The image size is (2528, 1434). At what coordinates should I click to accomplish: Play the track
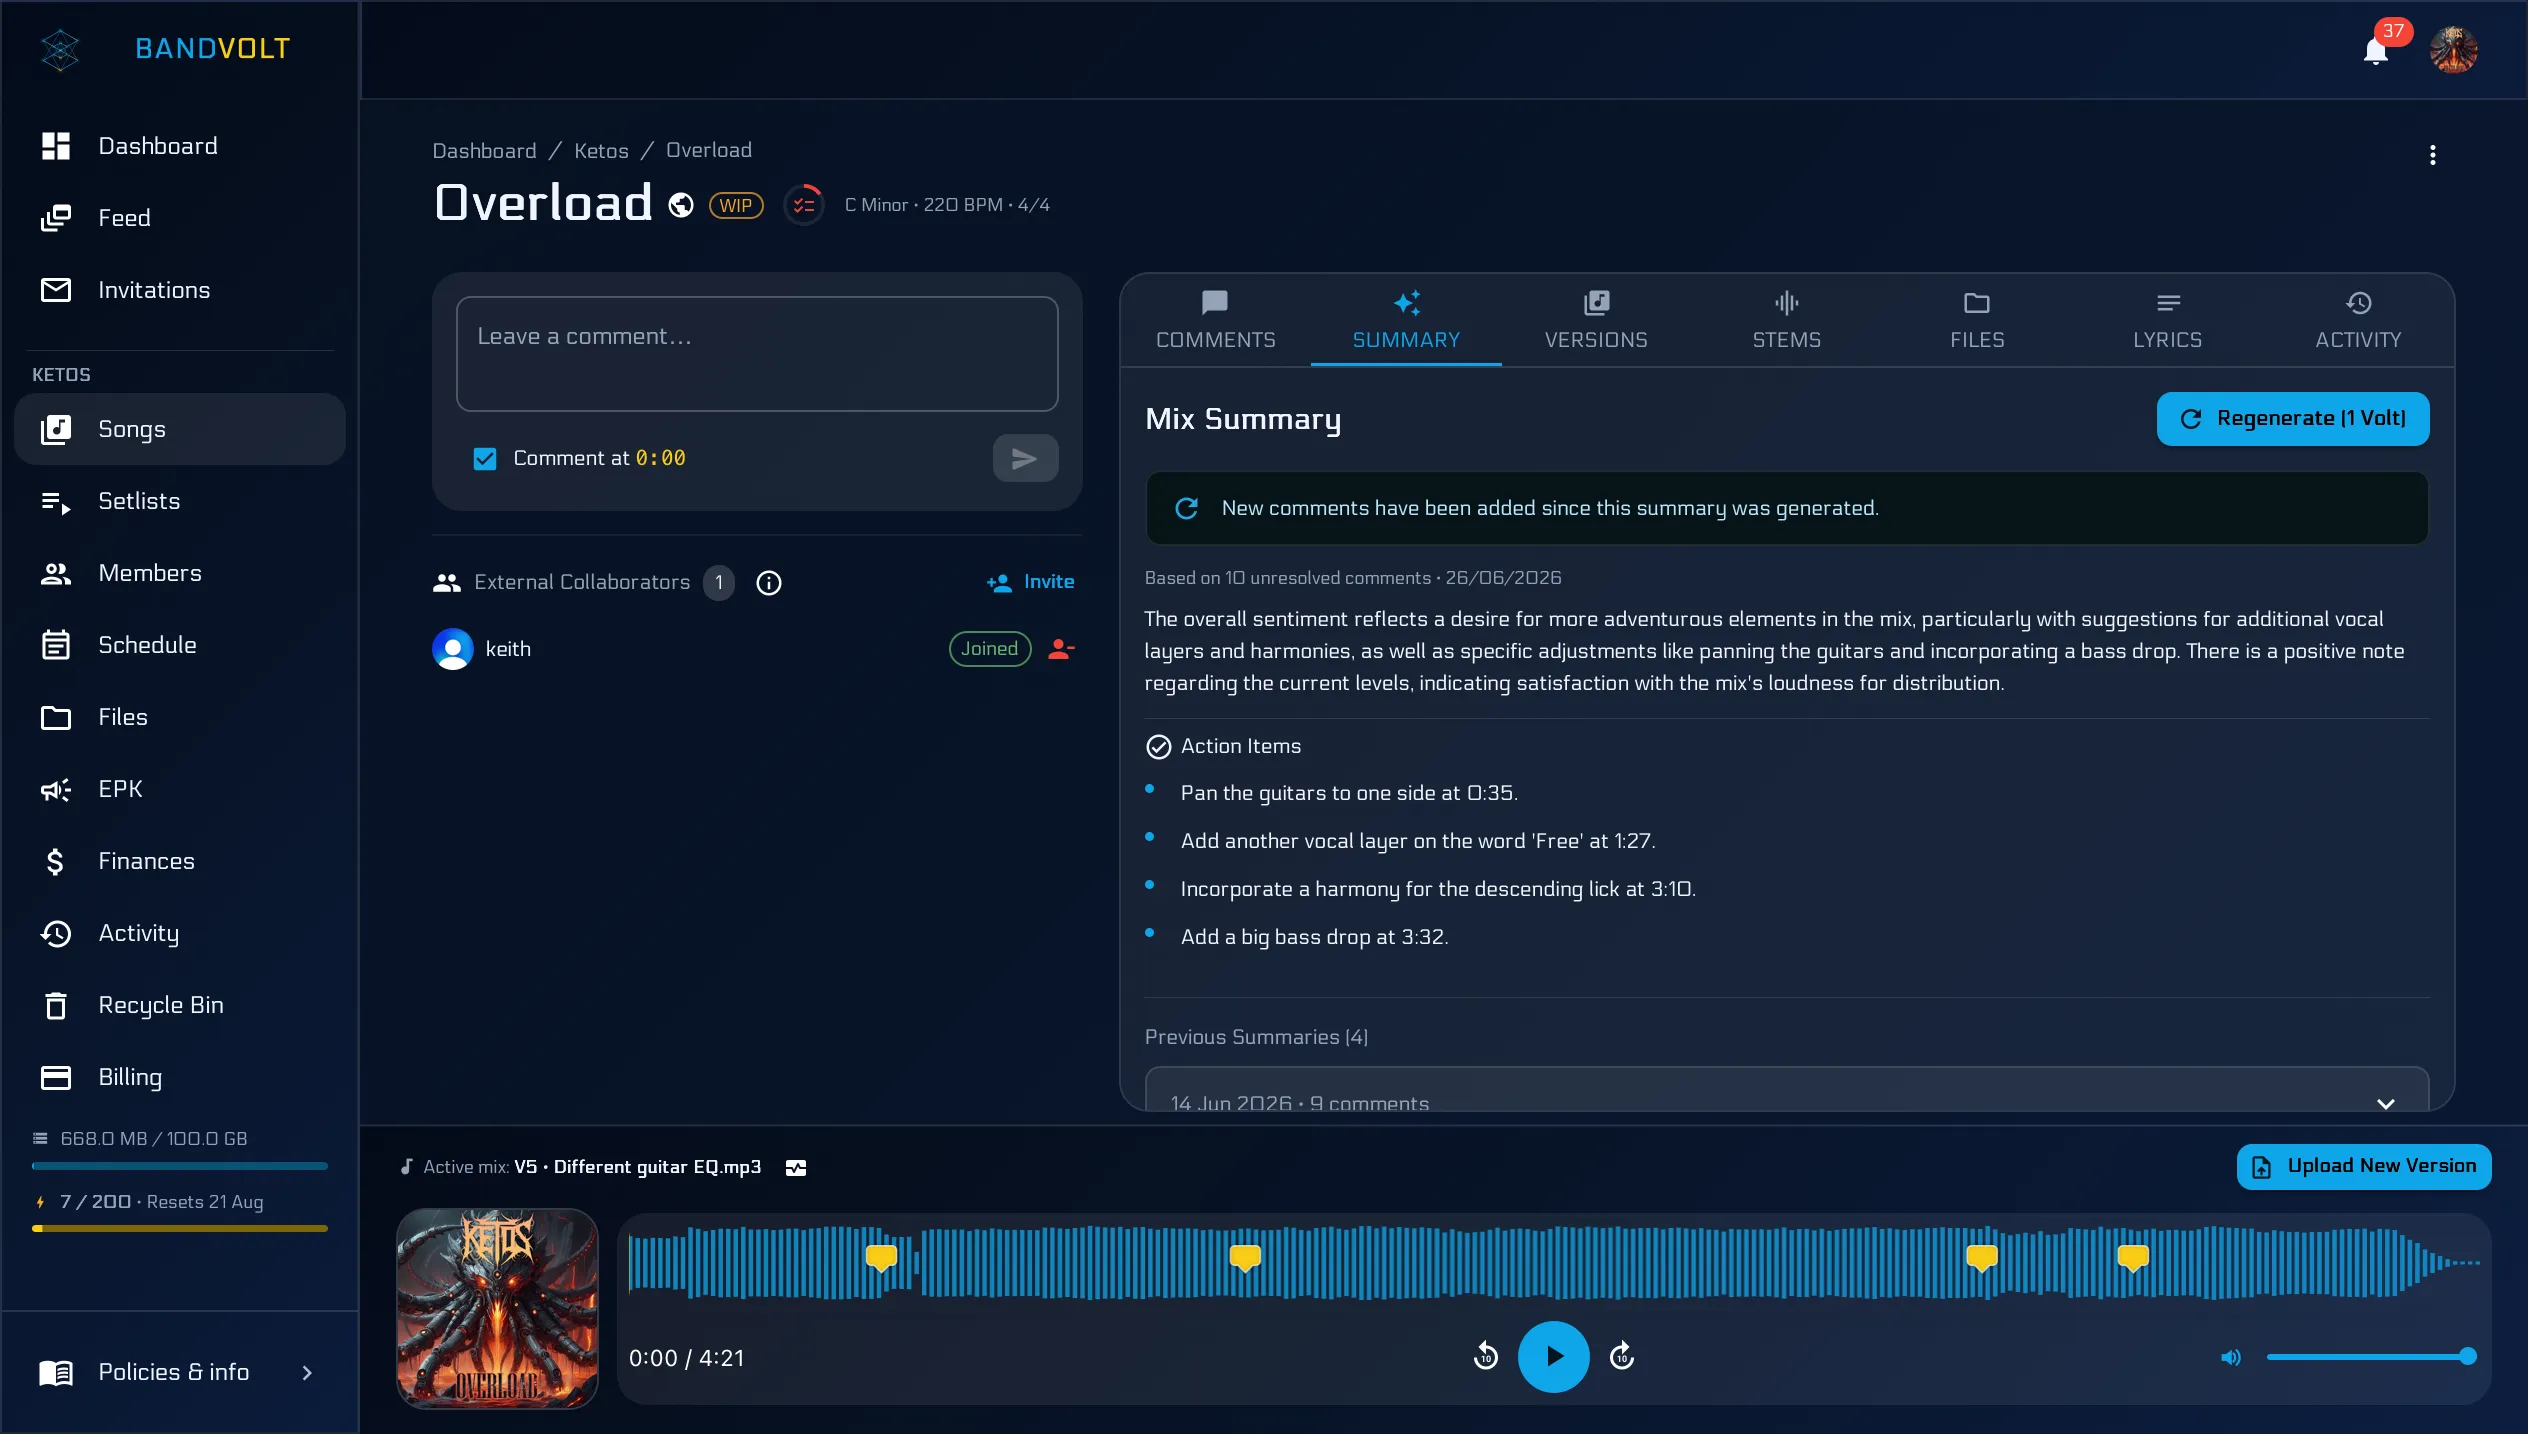click(x=1553, y=1357)
